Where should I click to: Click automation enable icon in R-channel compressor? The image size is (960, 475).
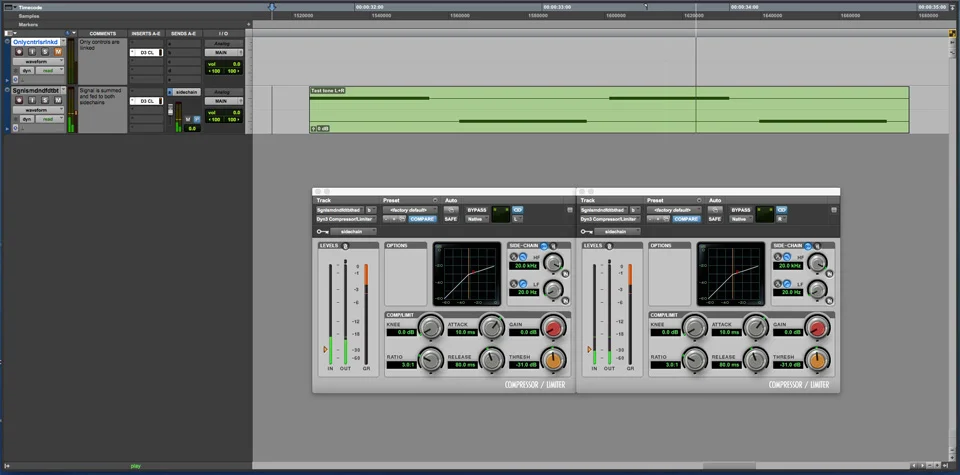point(716,210)
